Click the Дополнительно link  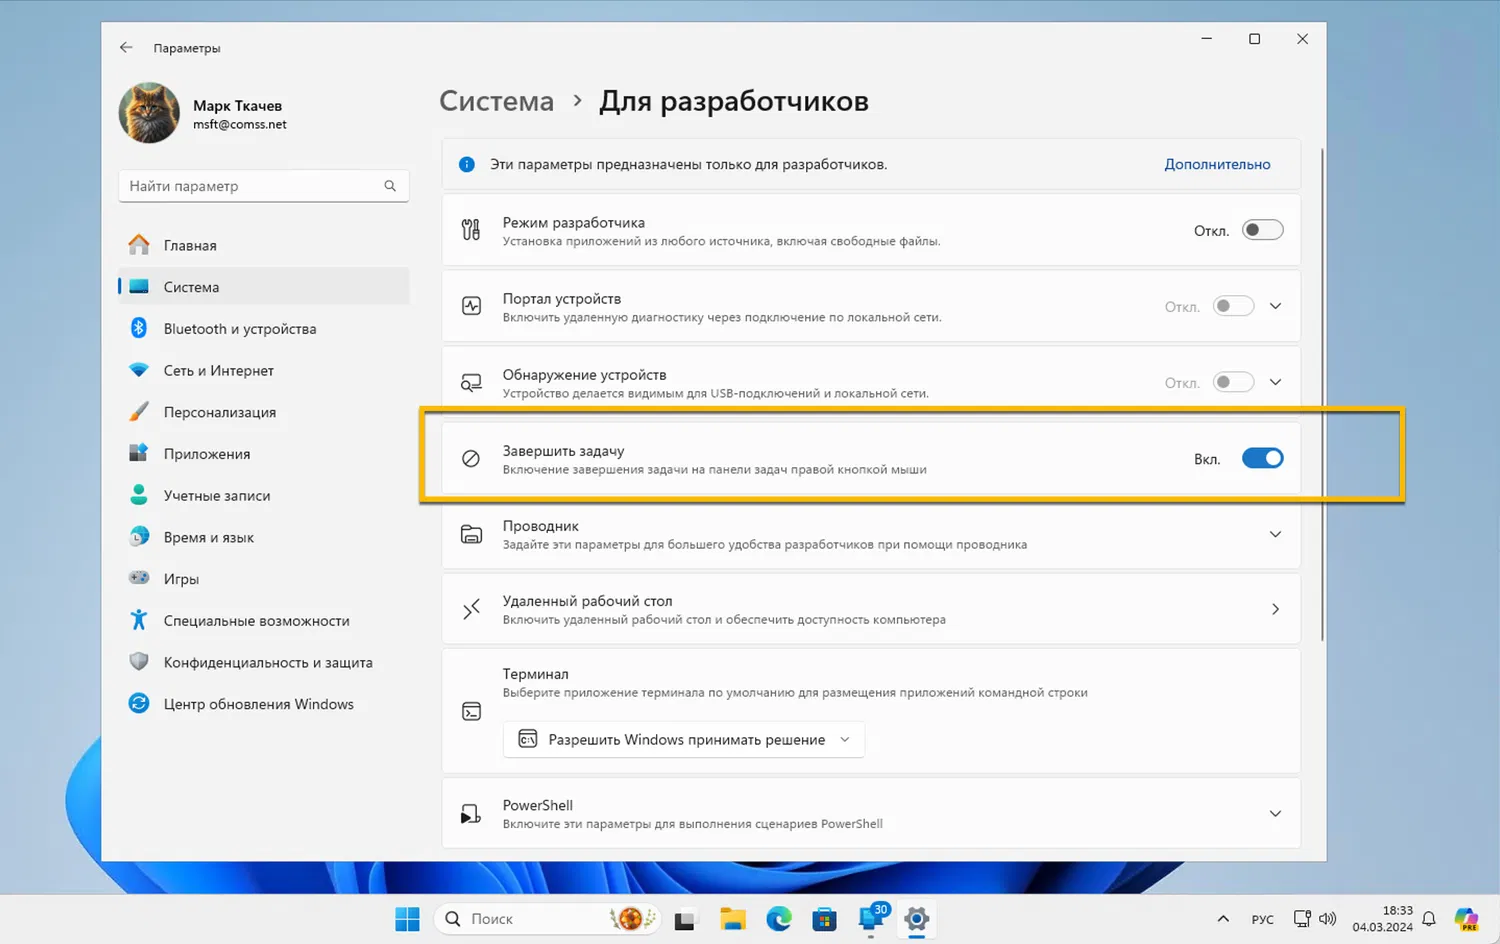[1217, 164]
